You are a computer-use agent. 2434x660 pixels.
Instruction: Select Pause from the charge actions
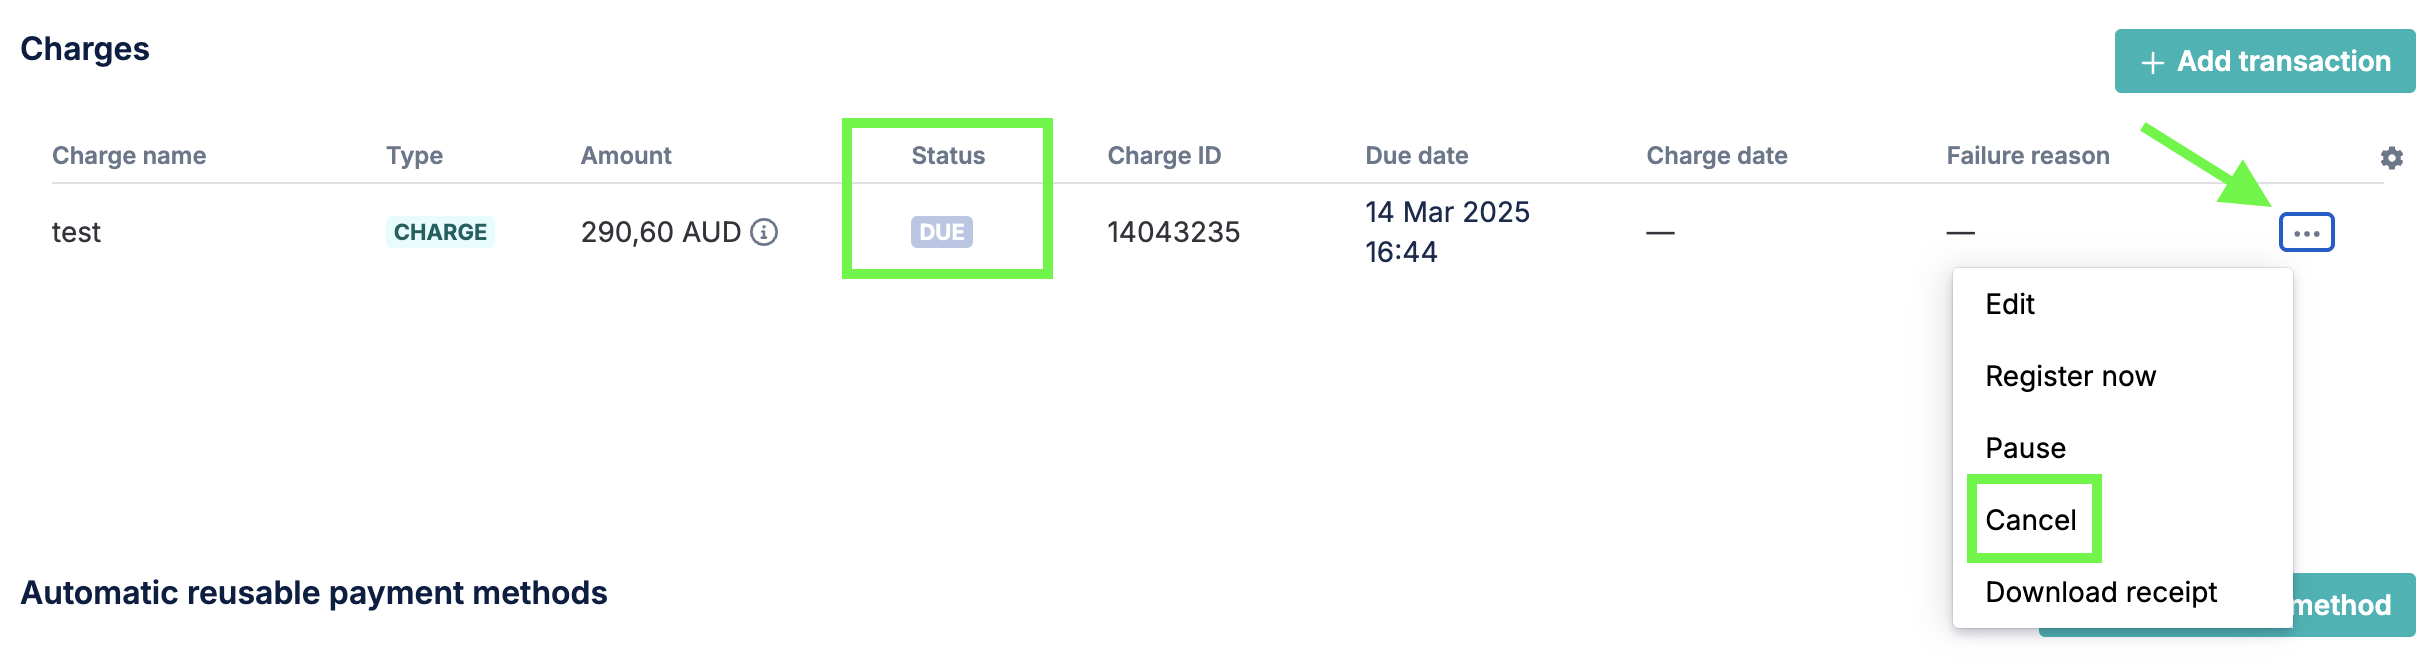point(2025,448)
